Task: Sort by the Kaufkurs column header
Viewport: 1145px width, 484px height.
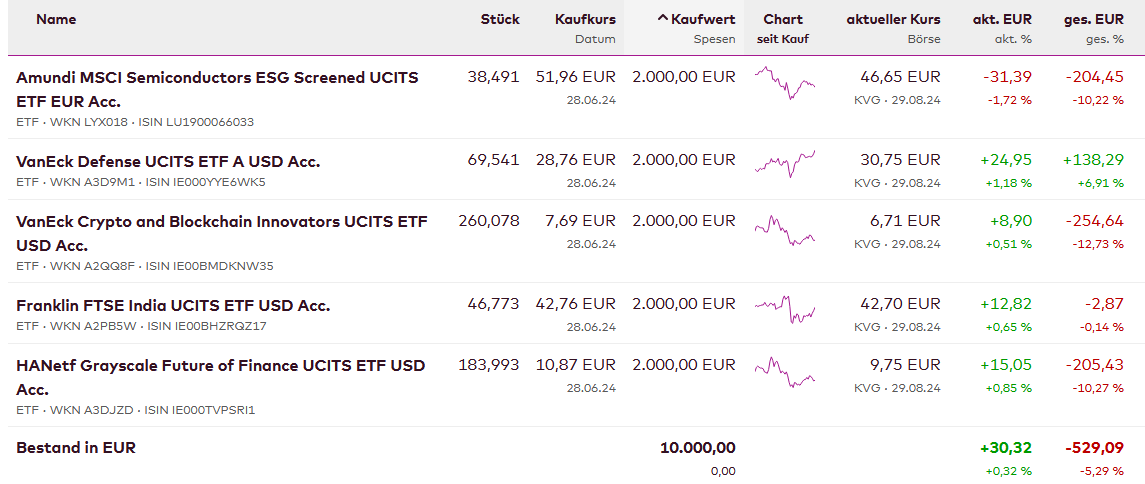Action: coord(585,19)
